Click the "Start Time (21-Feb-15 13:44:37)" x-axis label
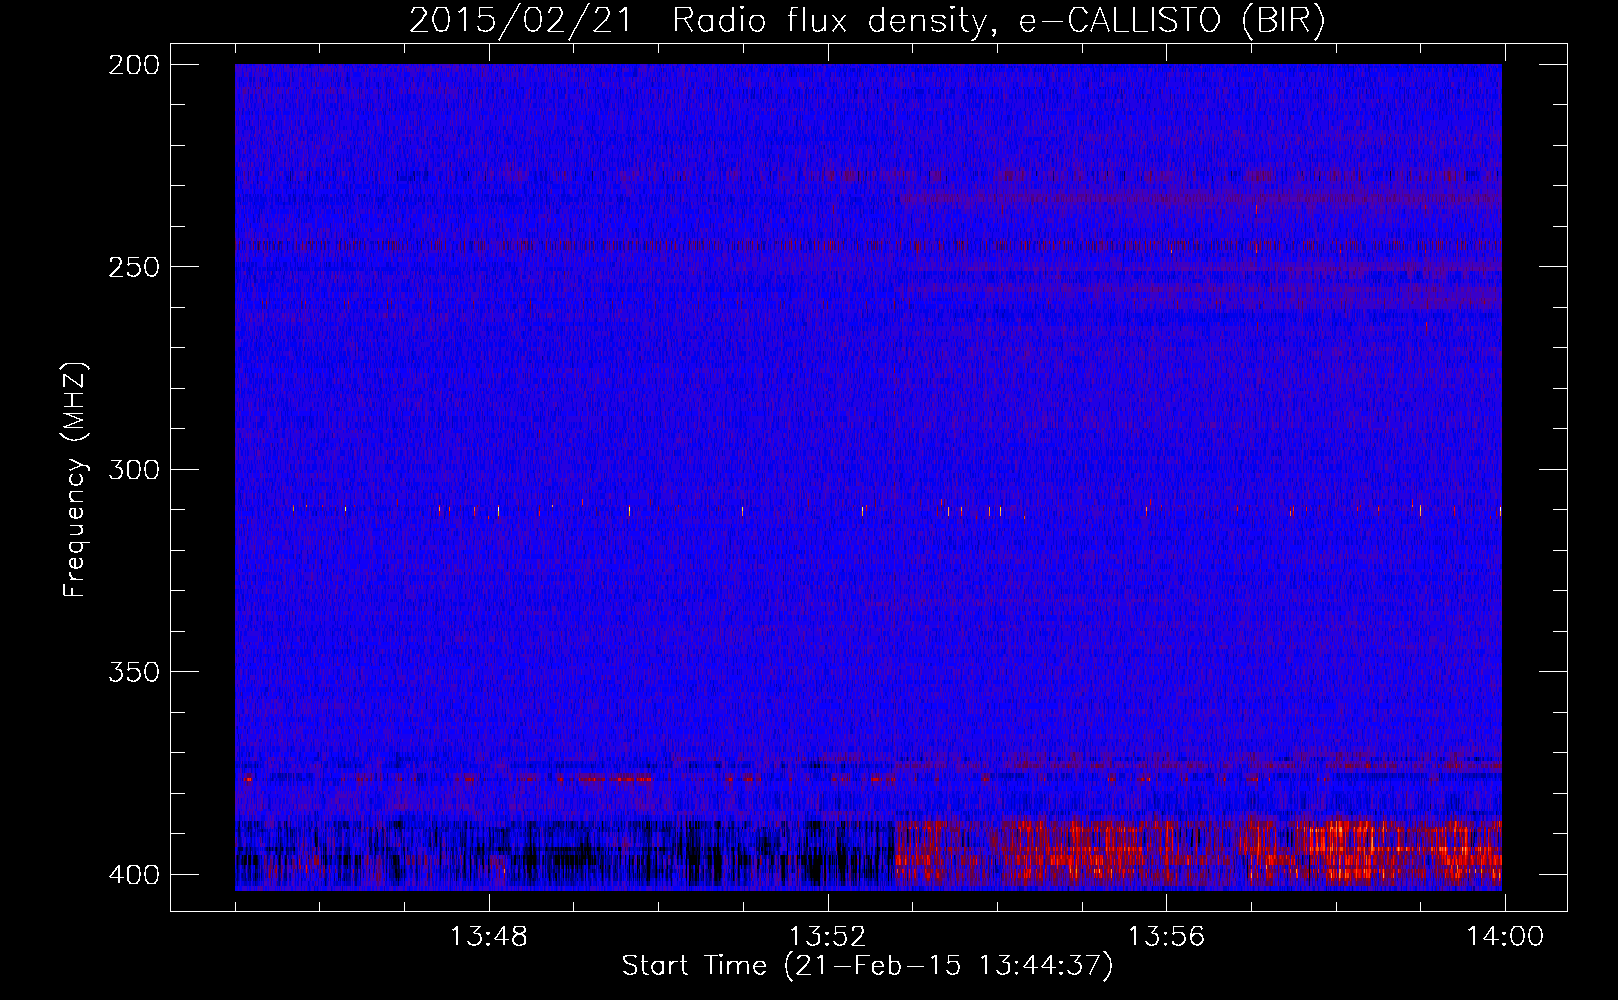 point(867,966)
